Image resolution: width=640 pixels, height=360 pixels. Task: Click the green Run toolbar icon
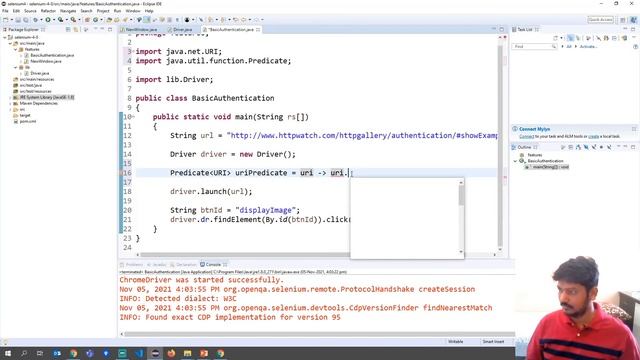48,20
